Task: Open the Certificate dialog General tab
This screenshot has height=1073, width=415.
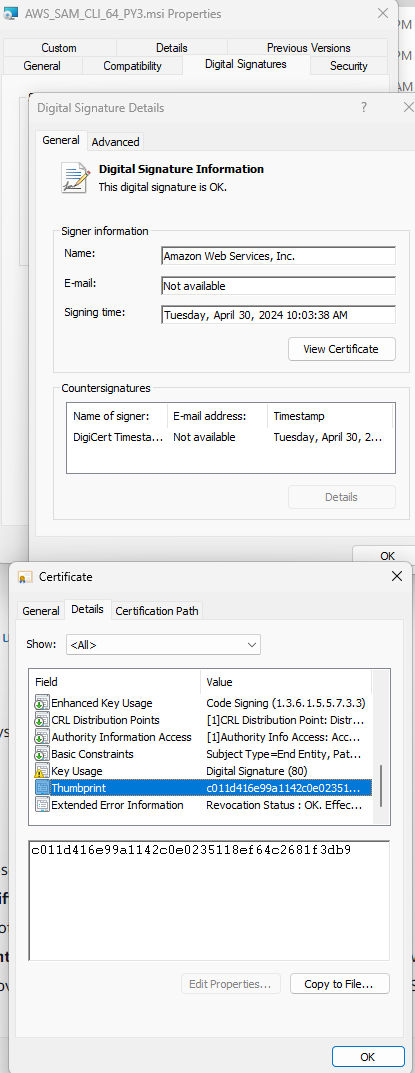Action: pos(41,610)
